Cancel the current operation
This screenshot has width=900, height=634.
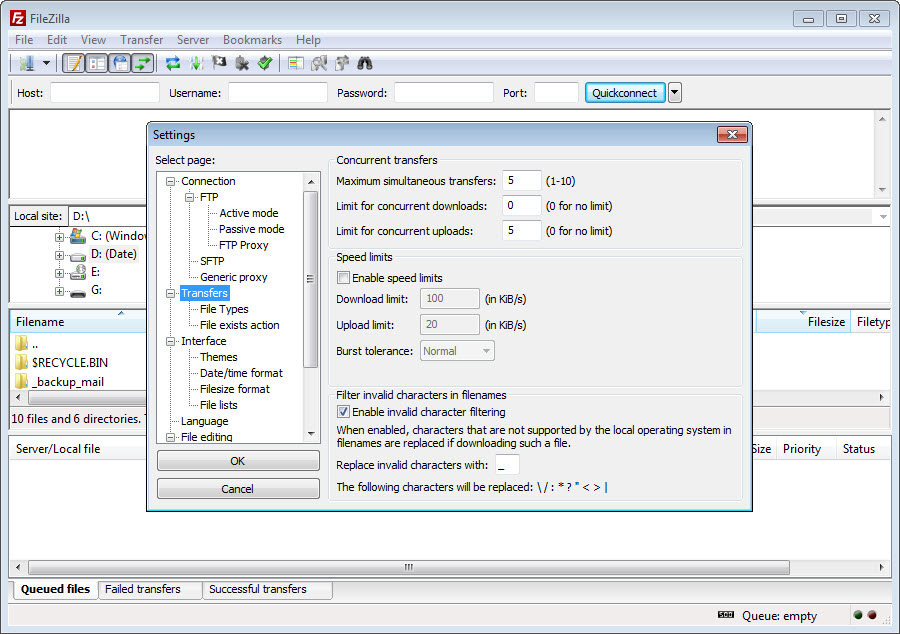click(x=219, y=63)
